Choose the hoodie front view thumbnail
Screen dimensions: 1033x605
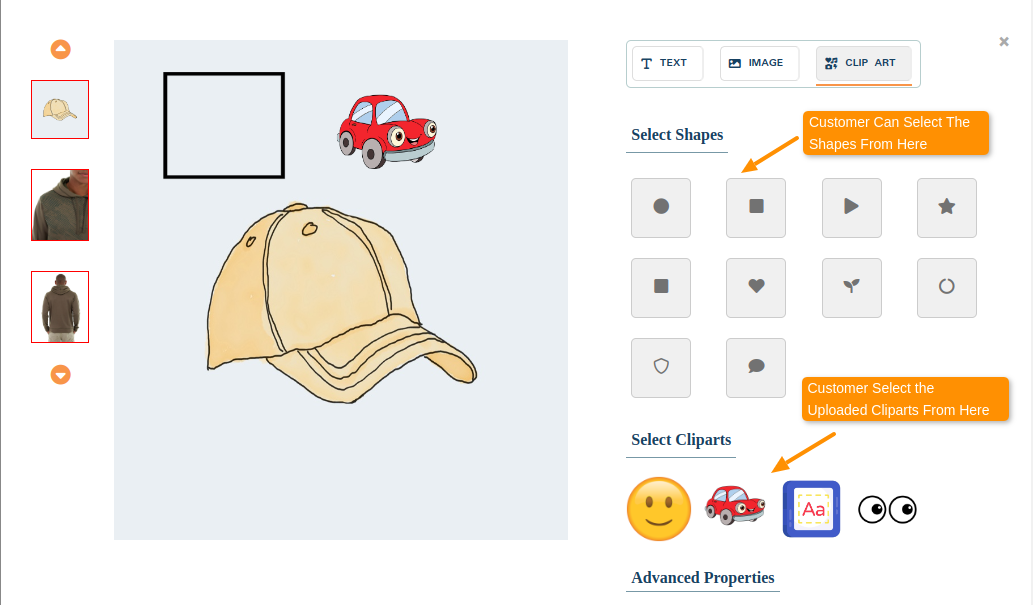[x=59, y=204]
